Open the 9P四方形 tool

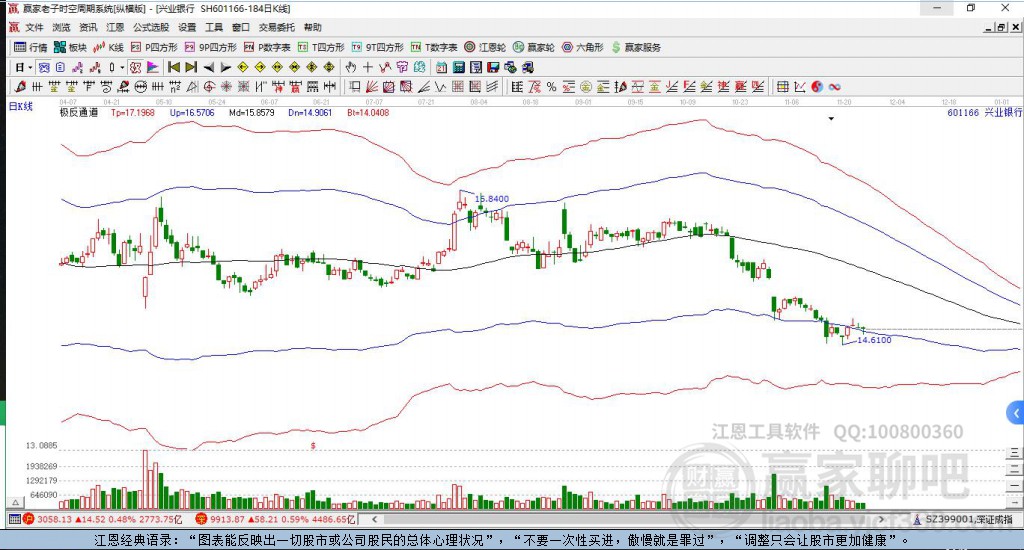(210, 47)
